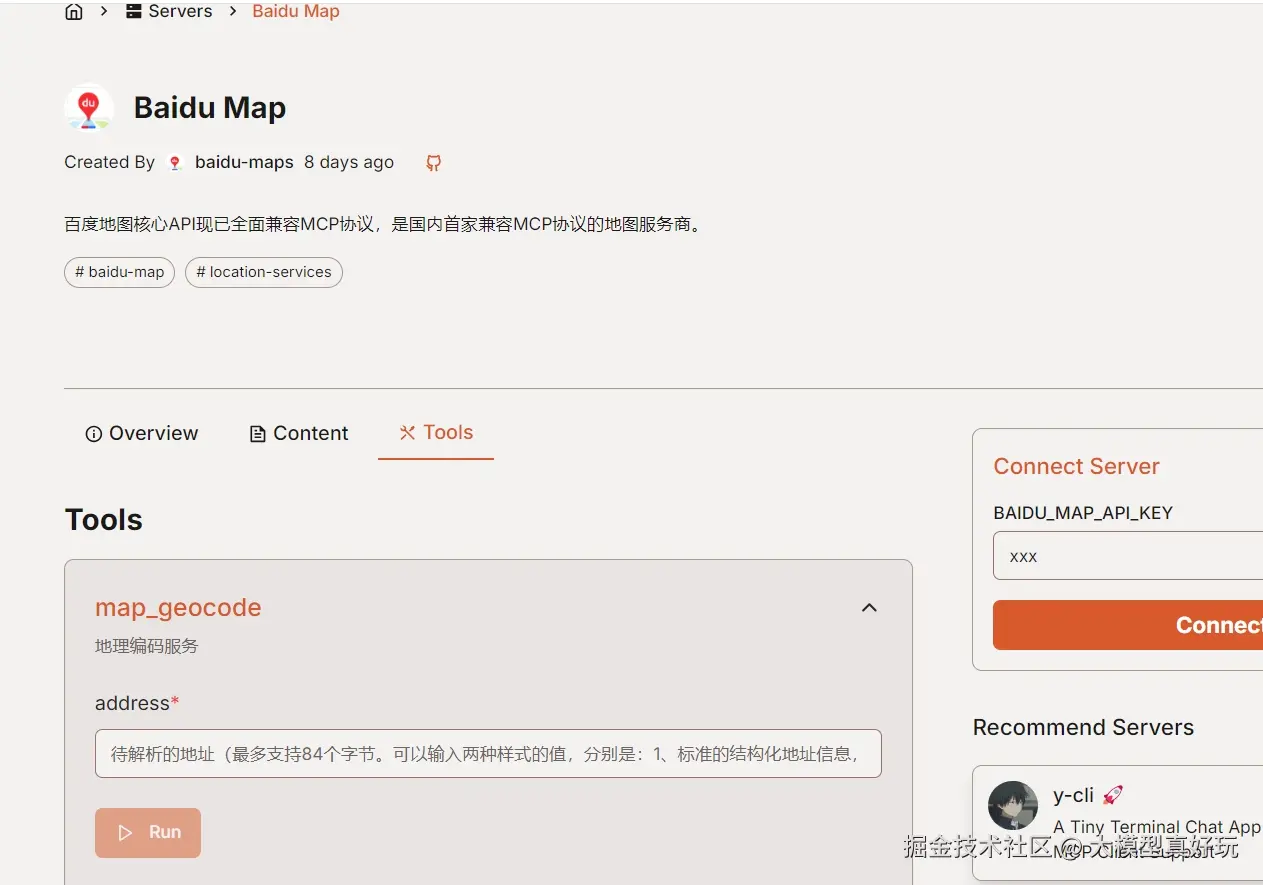Switch to the Content tab
1263x885 pixels.
(299, 433)
